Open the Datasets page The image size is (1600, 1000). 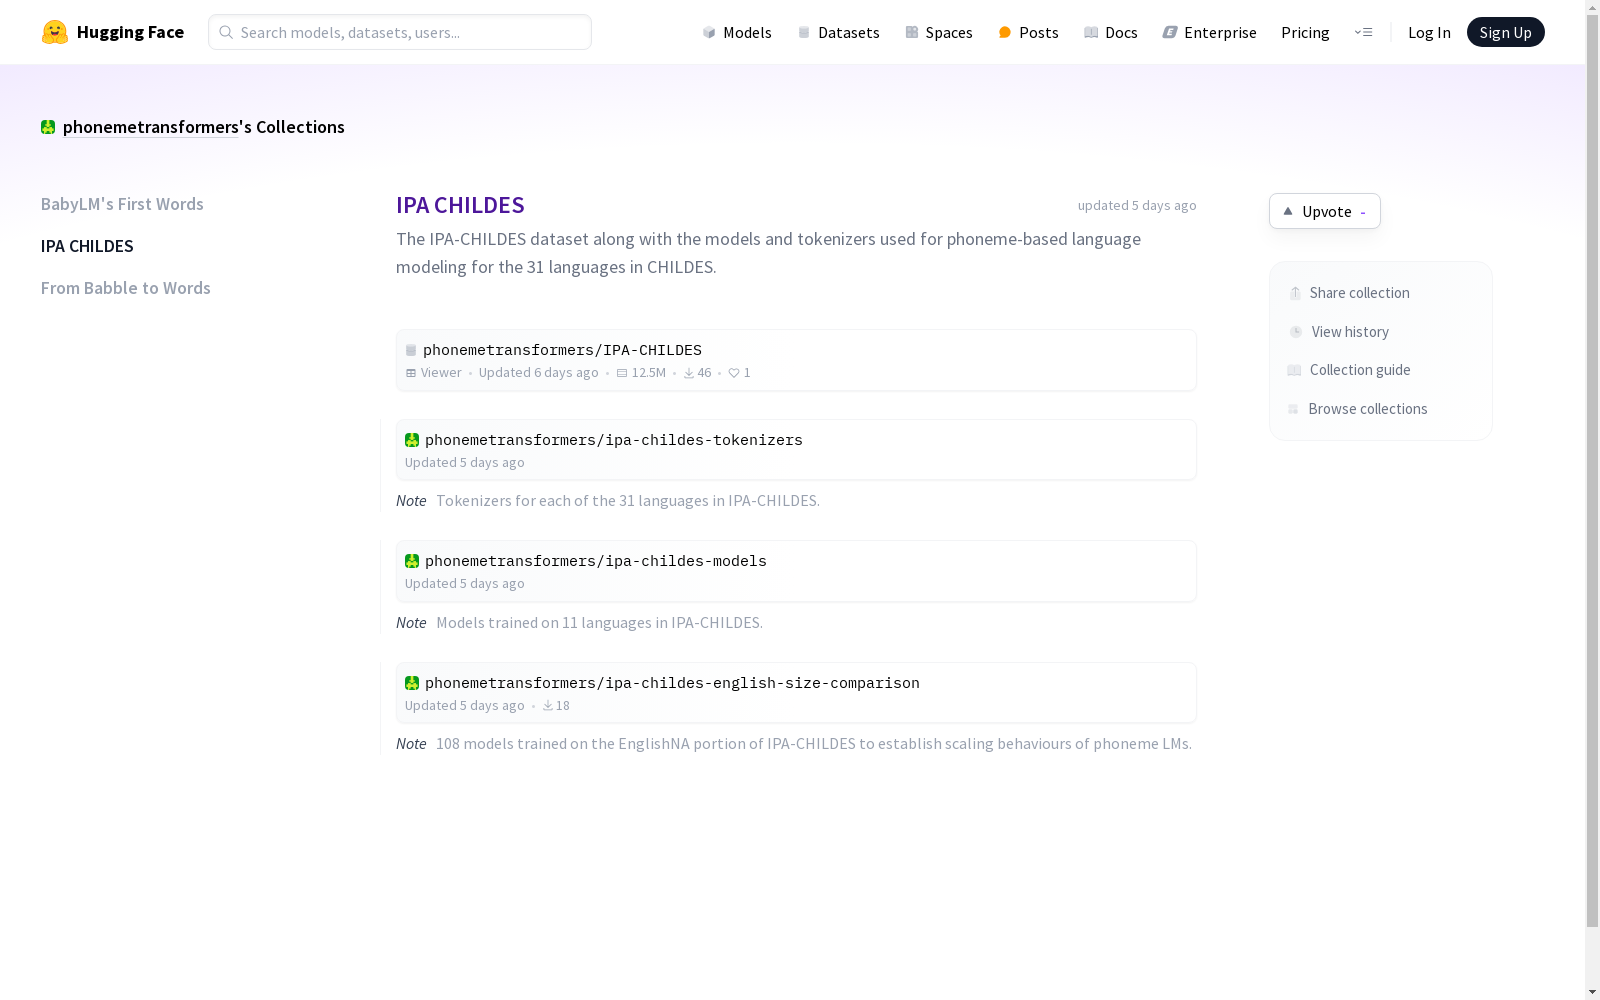pyautogui.click(x=839, y=32)
